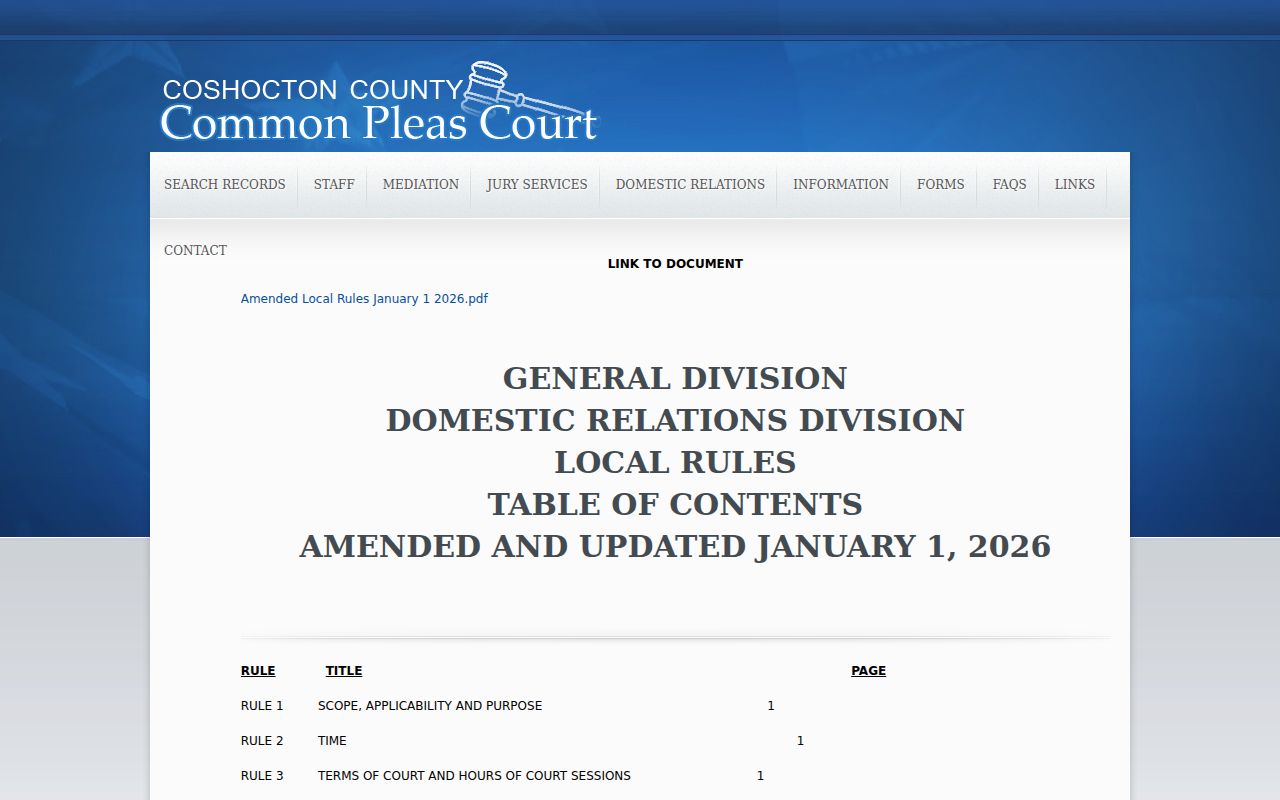Click the GENERAL DIVISION heading
This screenshot has height=800, width=1280.
tap(675, 378)
